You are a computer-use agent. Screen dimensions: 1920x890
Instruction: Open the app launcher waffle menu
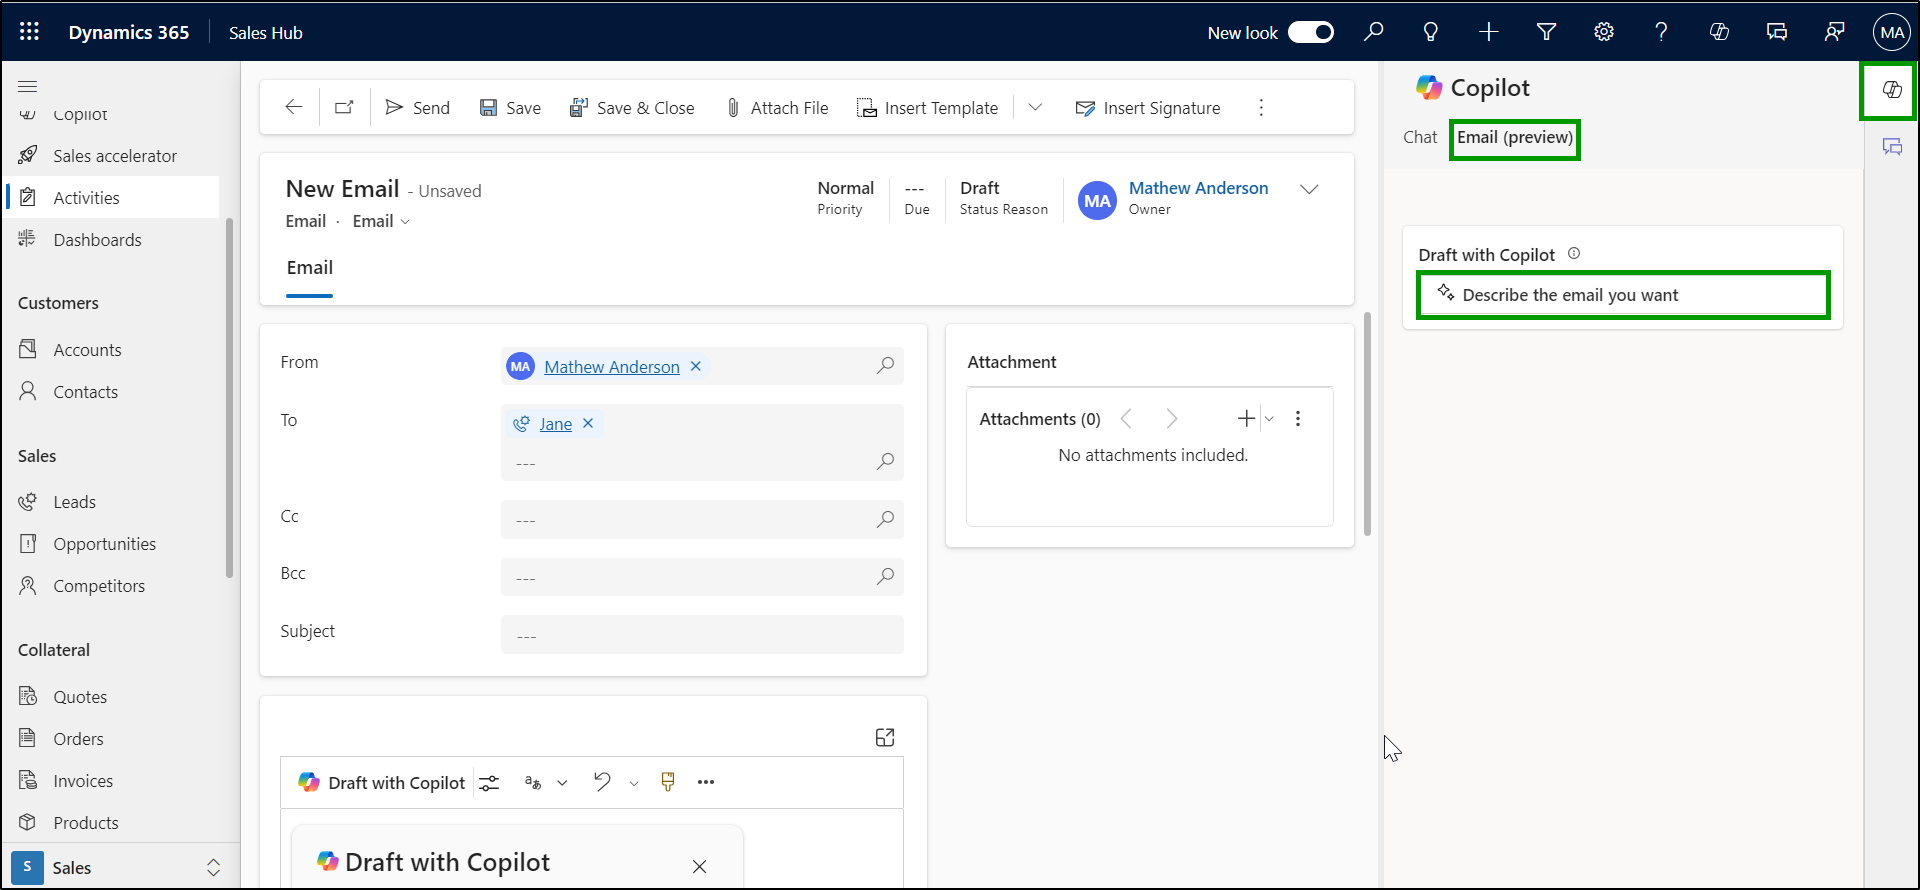29,32
